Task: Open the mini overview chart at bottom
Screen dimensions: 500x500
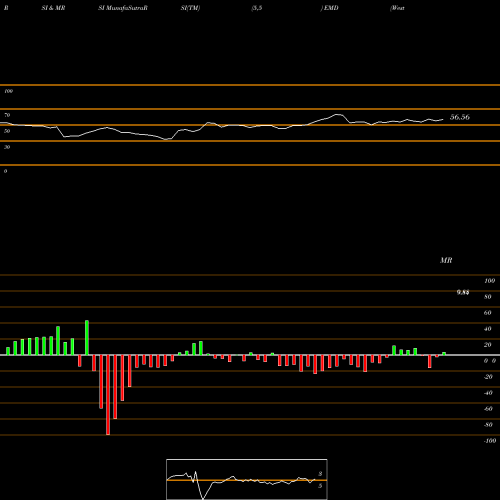Action: click(247, 479)
